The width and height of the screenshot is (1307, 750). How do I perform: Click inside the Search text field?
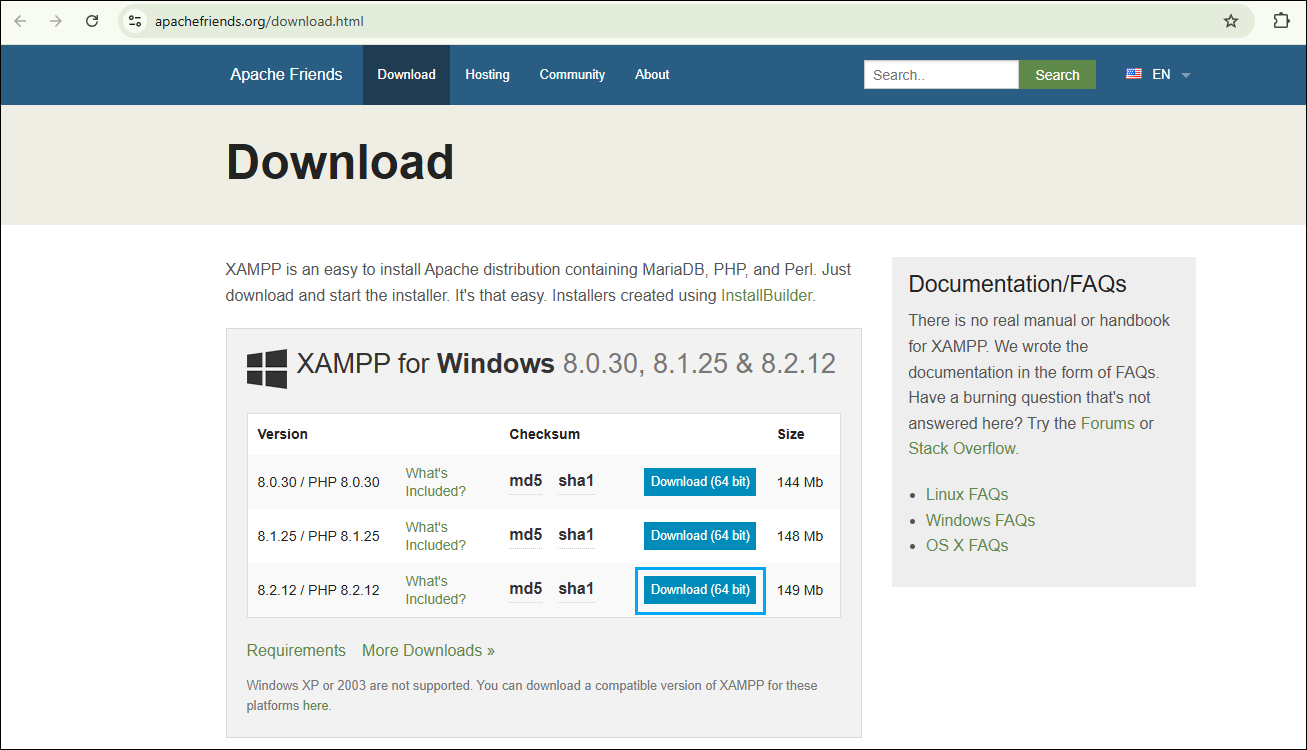click(x=941, y=75)
